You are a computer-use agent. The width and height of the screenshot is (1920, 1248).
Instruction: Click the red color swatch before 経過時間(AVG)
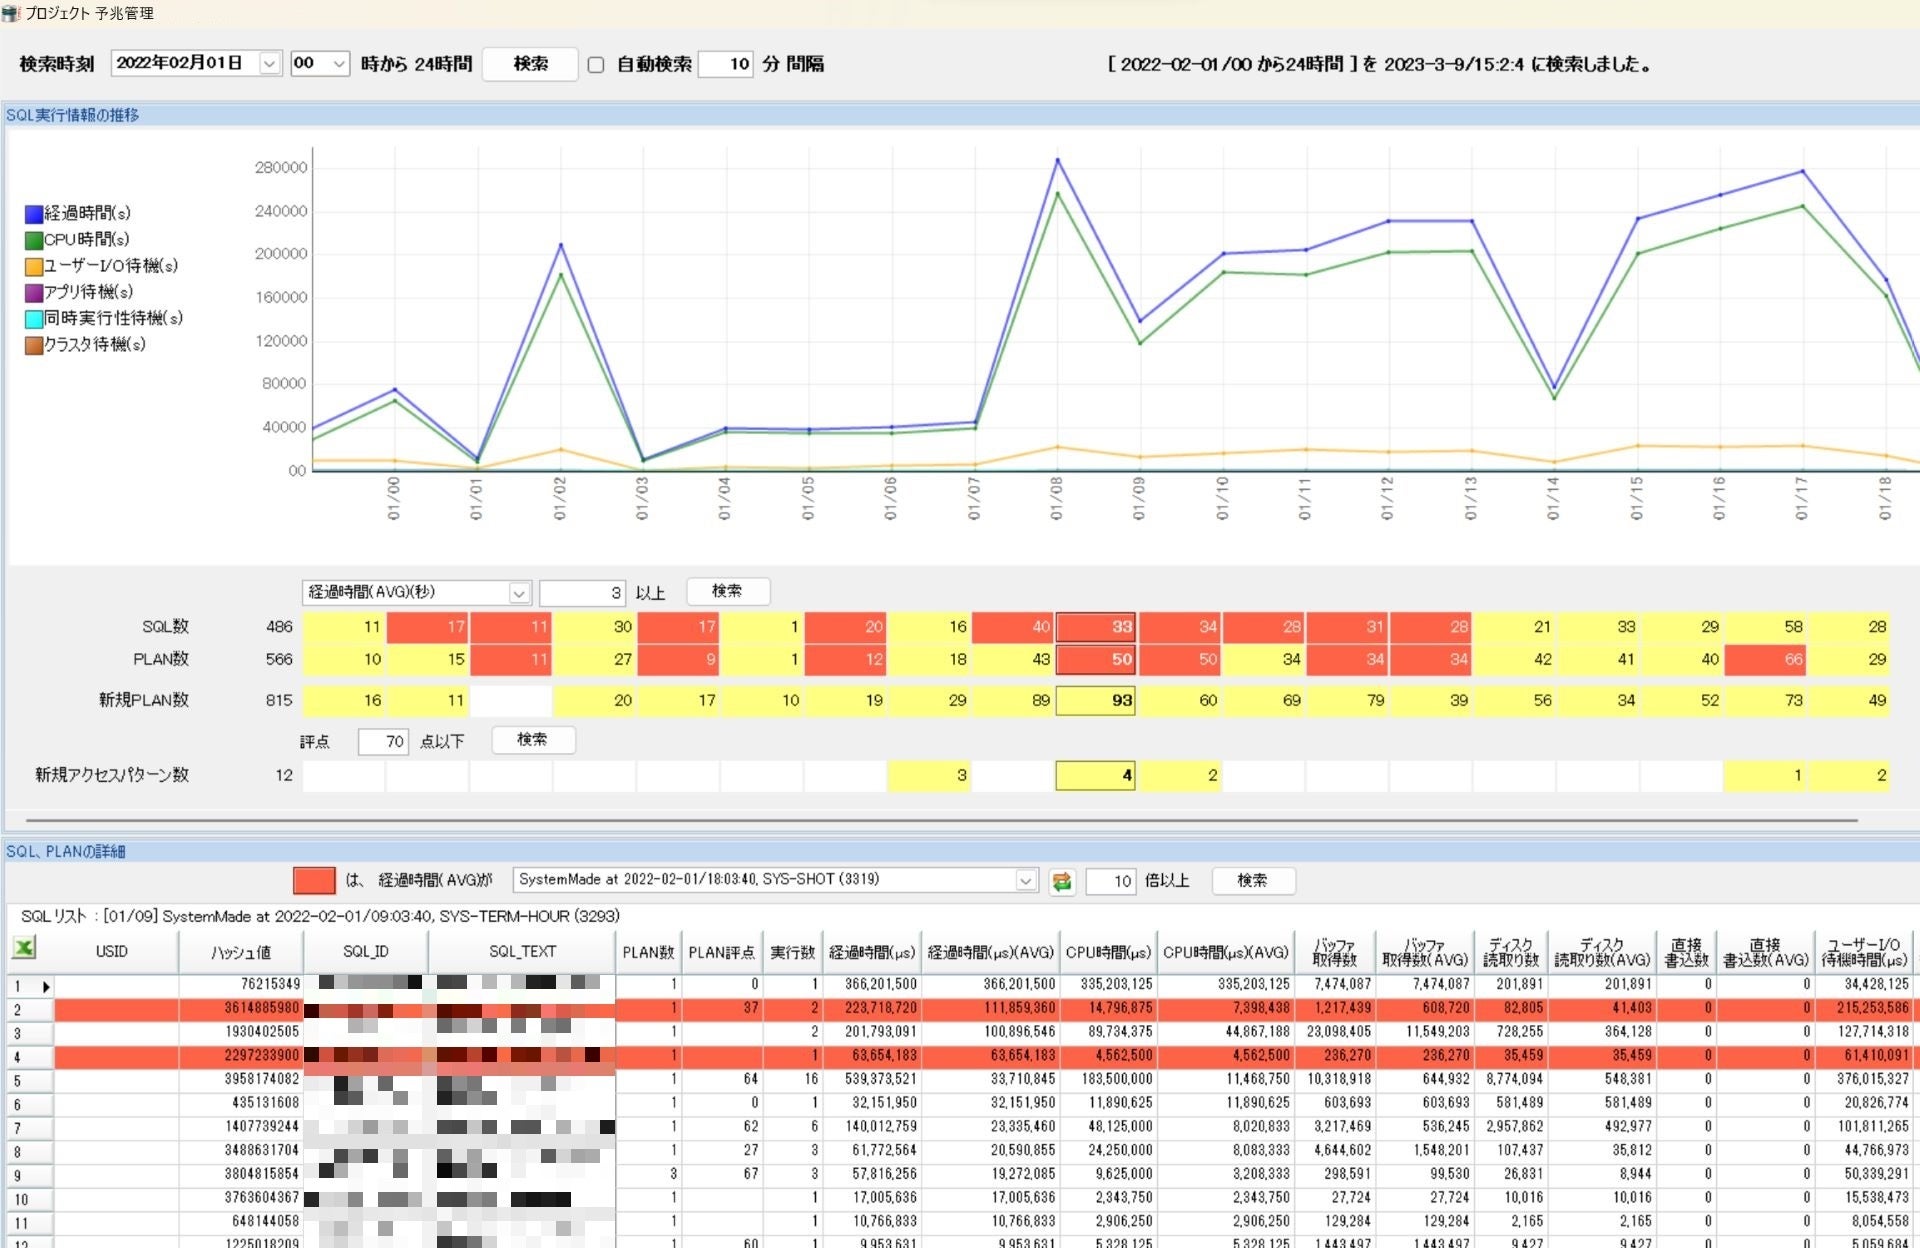pos(314,880)
